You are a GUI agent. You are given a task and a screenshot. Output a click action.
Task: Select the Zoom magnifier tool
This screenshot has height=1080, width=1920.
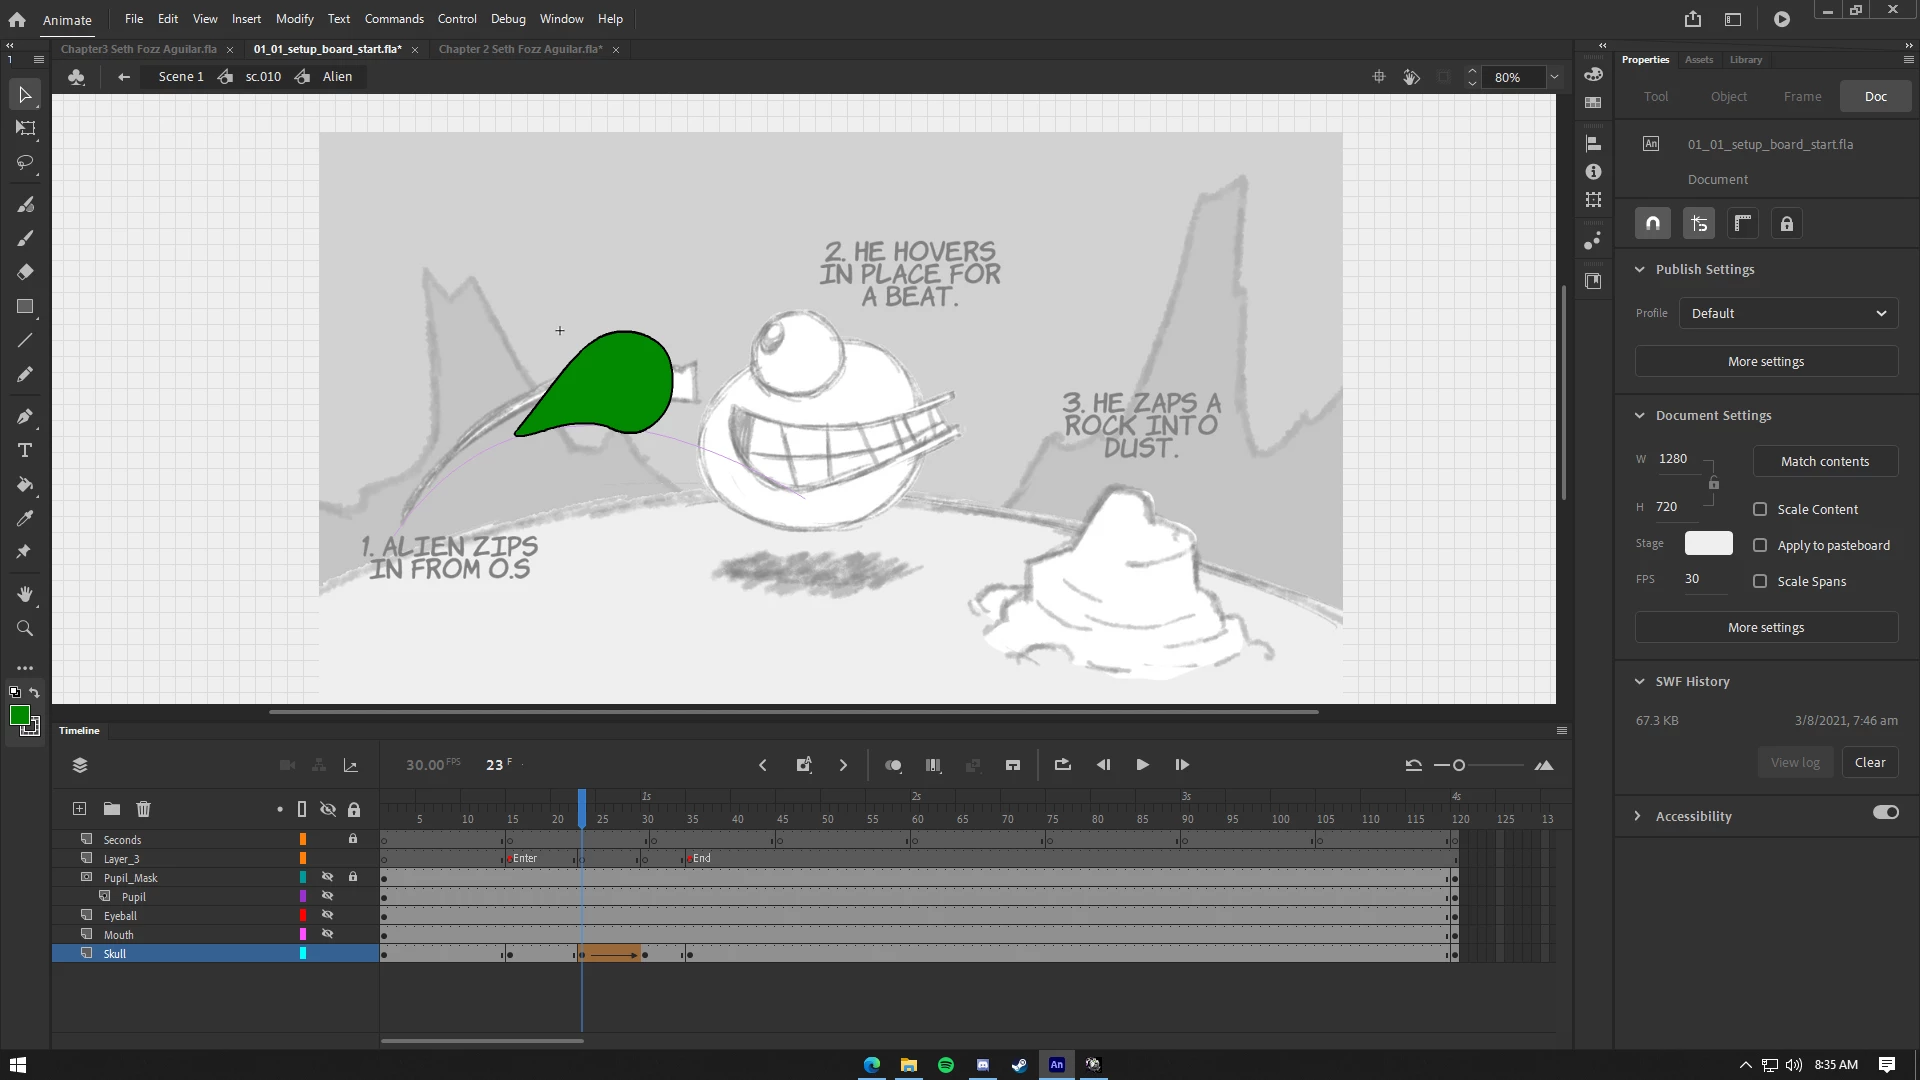(x=25, y=628)
